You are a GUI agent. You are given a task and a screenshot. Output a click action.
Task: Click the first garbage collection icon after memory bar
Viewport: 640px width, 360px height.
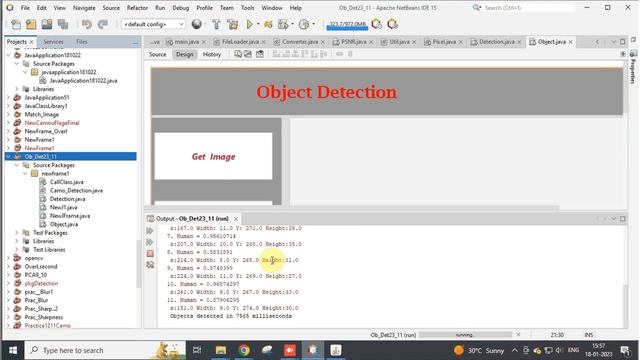pos(377,24)
